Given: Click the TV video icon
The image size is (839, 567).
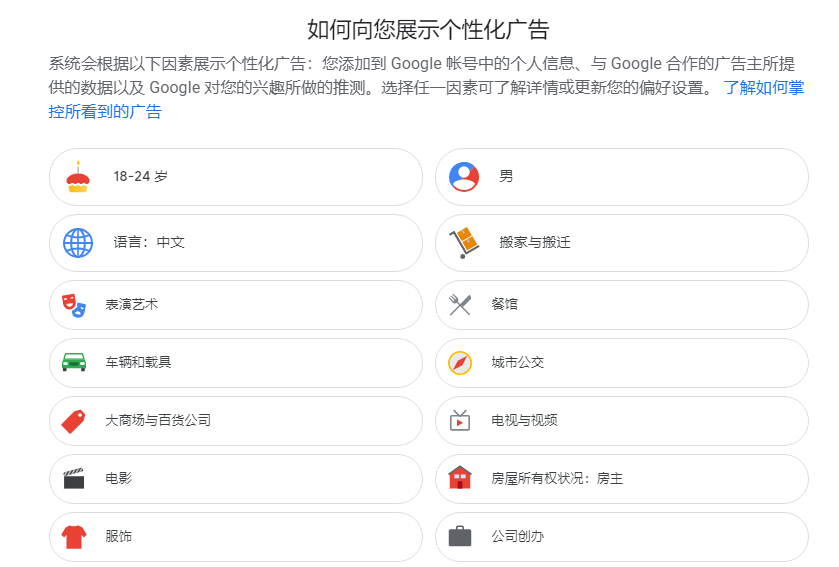Looking at the screenshot, I should tap(460, 420).
